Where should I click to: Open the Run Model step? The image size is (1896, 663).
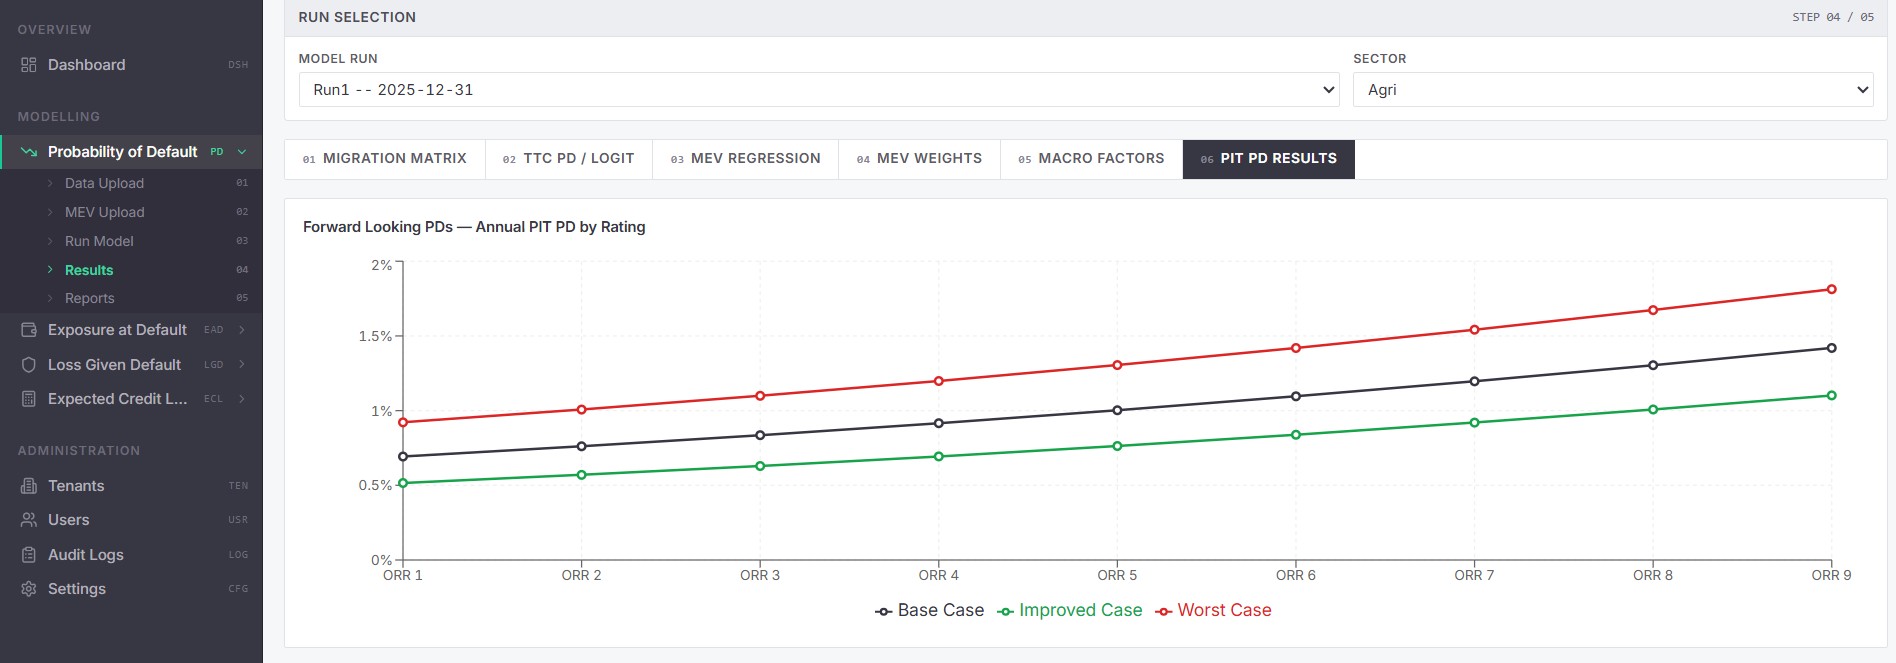tap(131, 241)
